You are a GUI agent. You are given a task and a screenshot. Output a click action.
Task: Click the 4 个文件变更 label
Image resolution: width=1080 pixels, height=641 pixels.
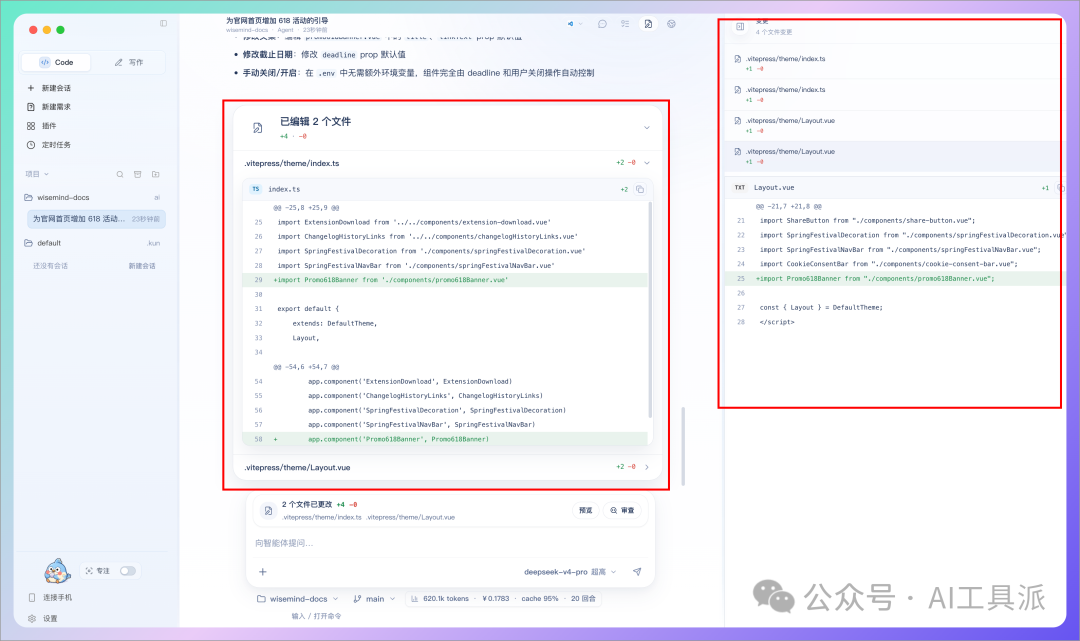[773, 32]
